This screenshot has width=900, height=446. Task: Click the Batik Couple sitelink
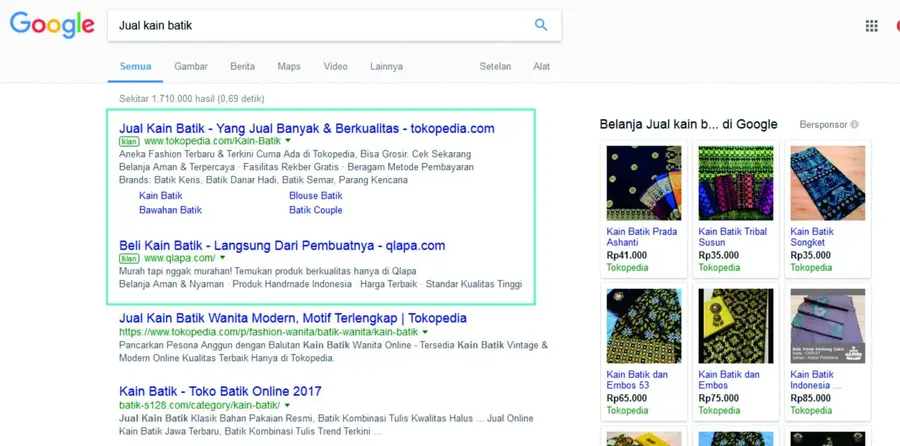click(x=316, y=210)
